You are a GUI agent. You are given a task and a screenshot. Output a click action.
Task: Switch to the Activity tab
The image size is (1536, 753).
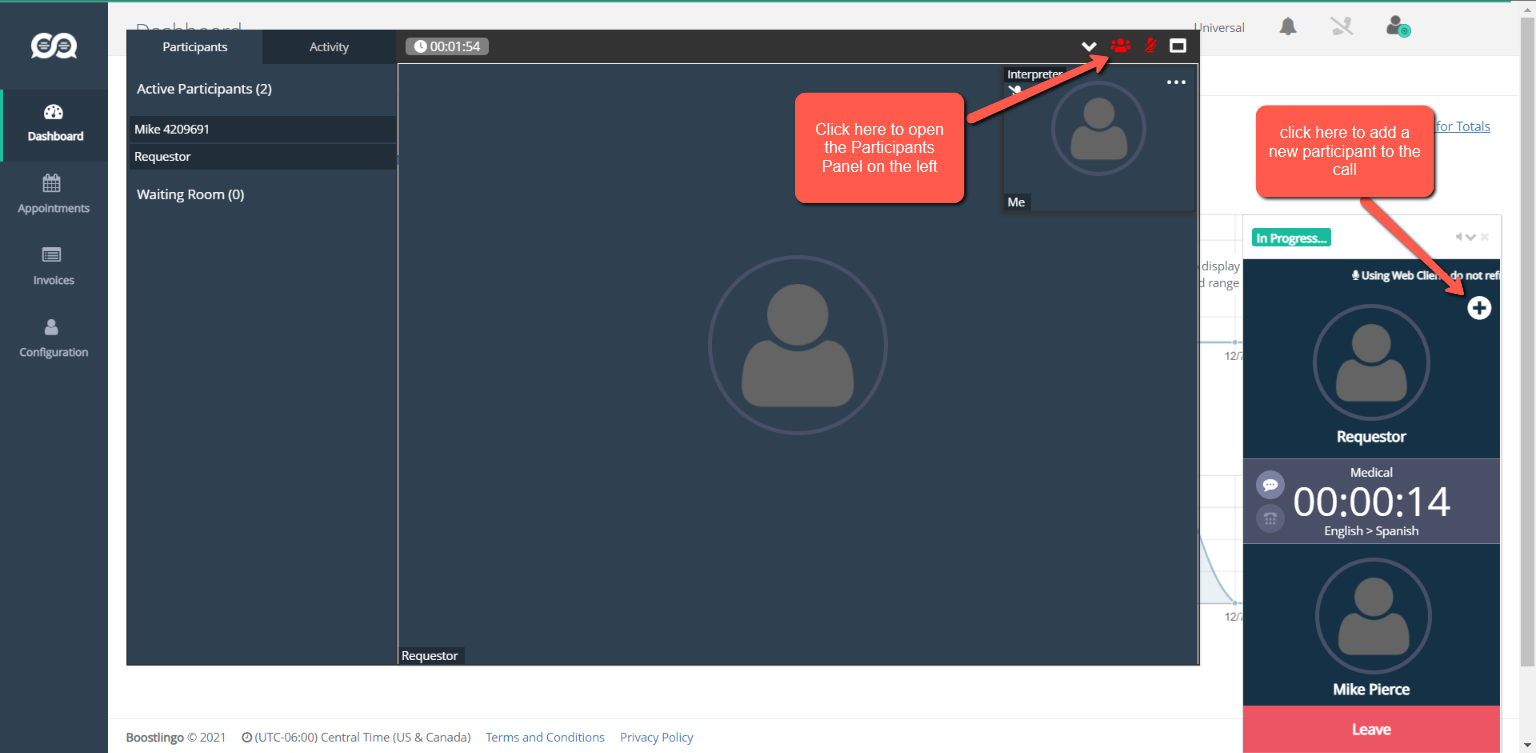point(329,46)
